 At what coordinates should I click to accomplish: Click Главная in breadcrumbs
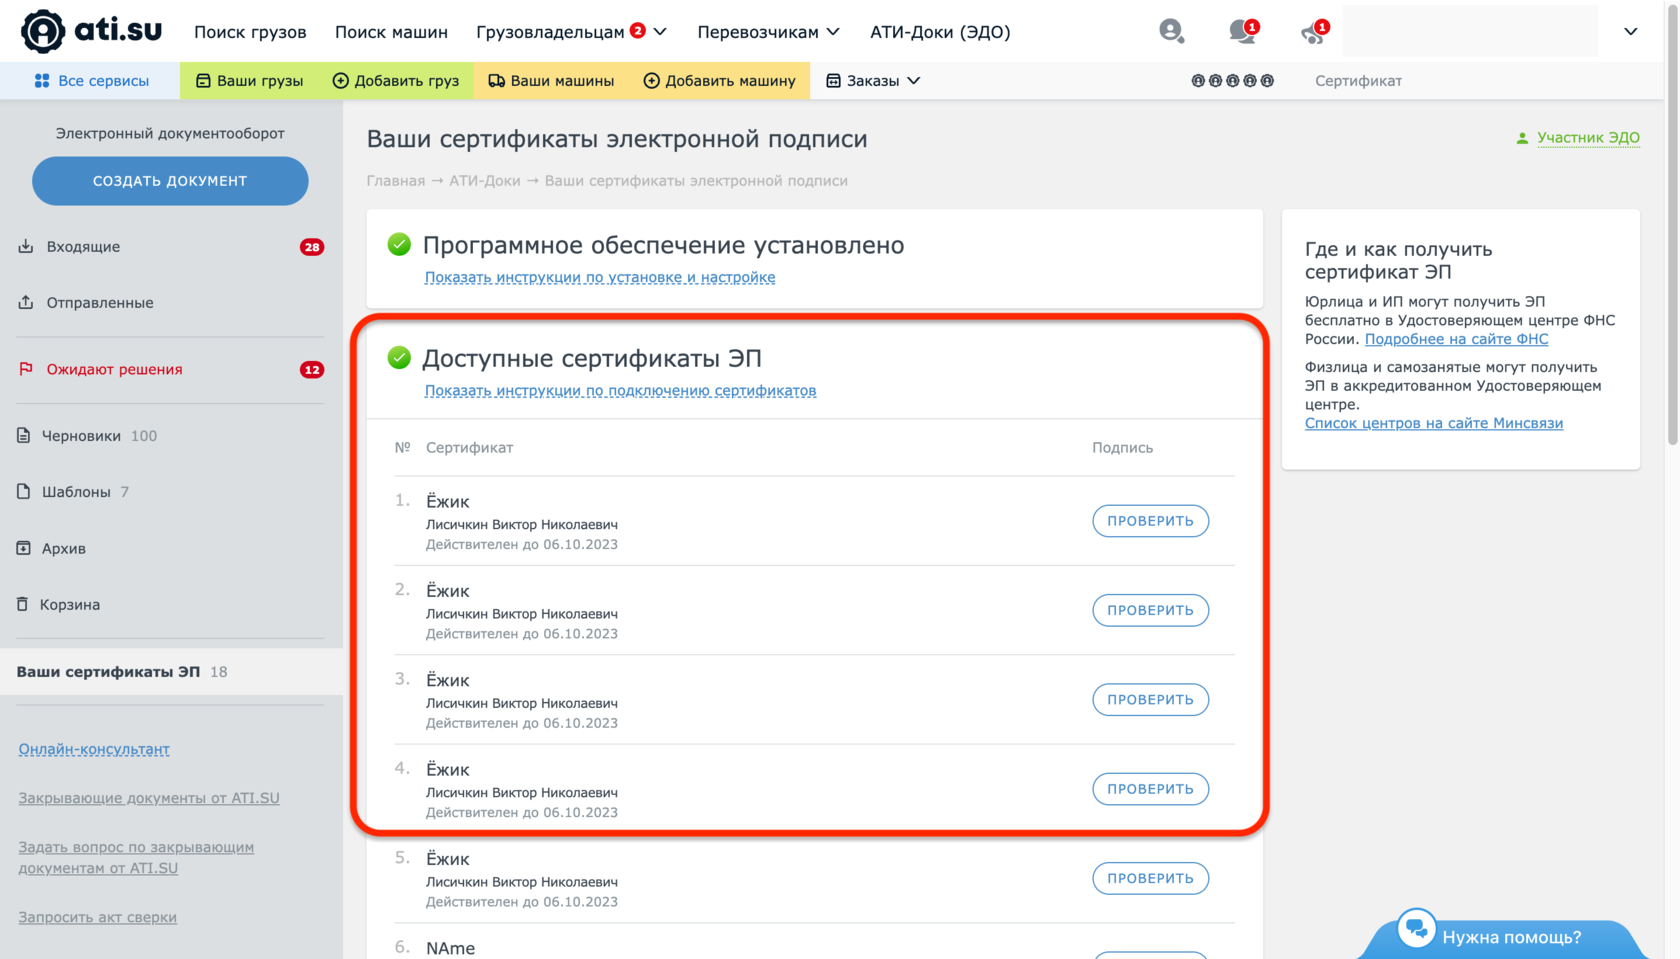(396, 181)
